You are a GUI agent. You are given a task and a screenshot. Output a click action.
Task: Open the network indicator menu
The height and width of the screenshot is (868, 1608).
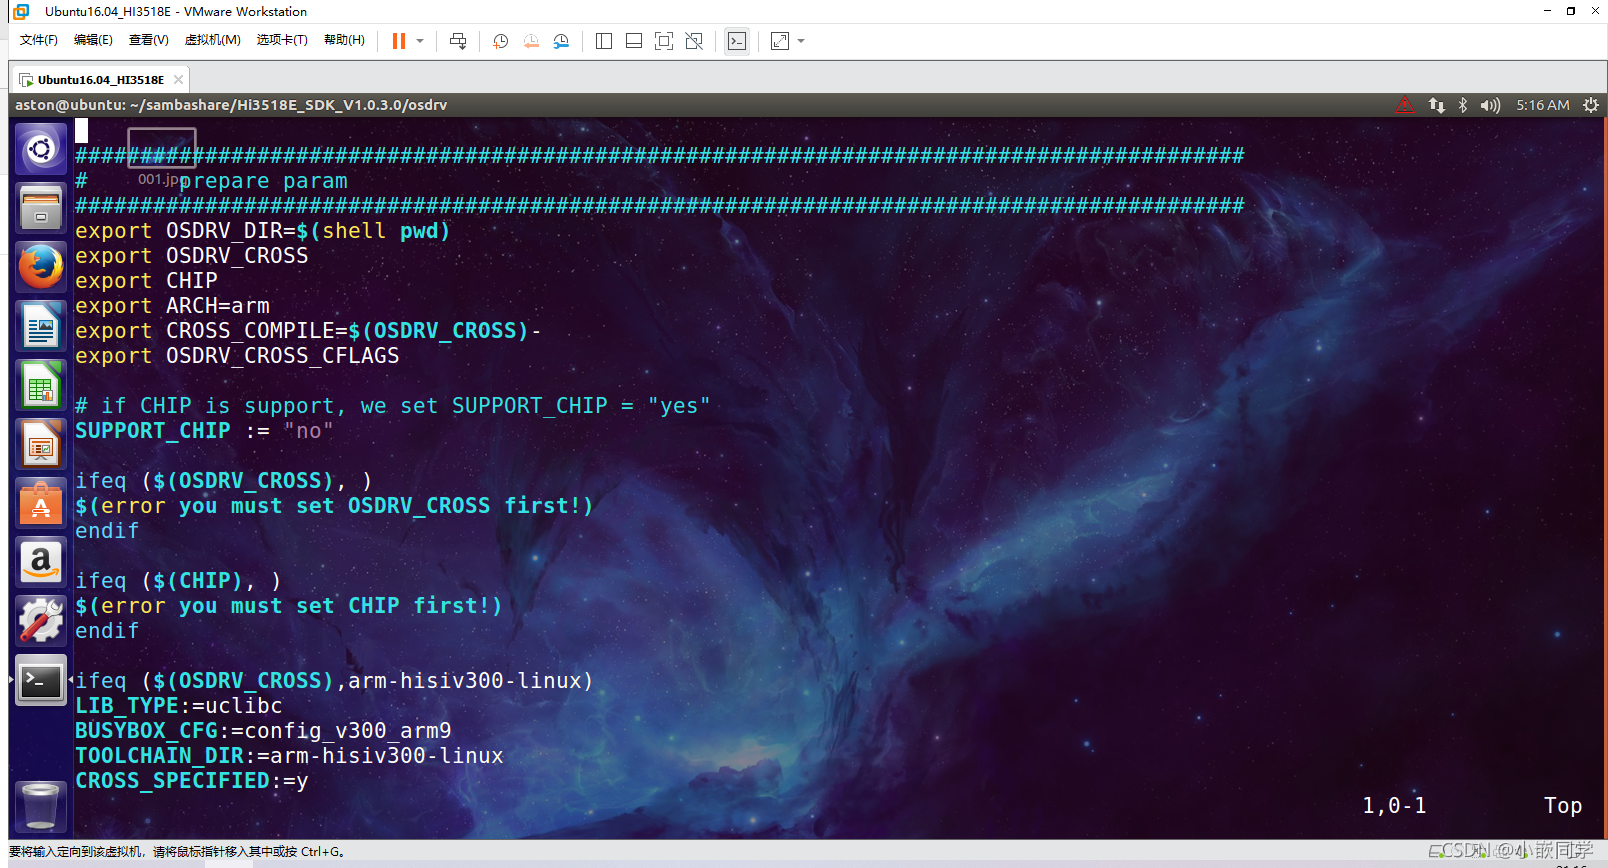tap(1437, 105)
